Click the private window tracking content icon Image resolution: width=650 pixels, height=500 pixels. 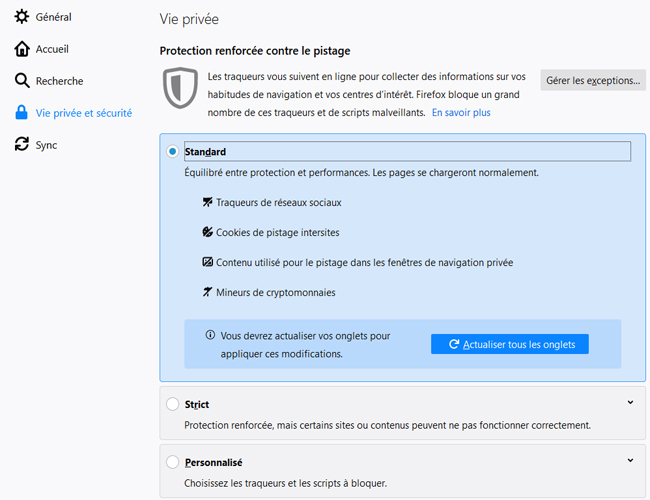point(208,262)
